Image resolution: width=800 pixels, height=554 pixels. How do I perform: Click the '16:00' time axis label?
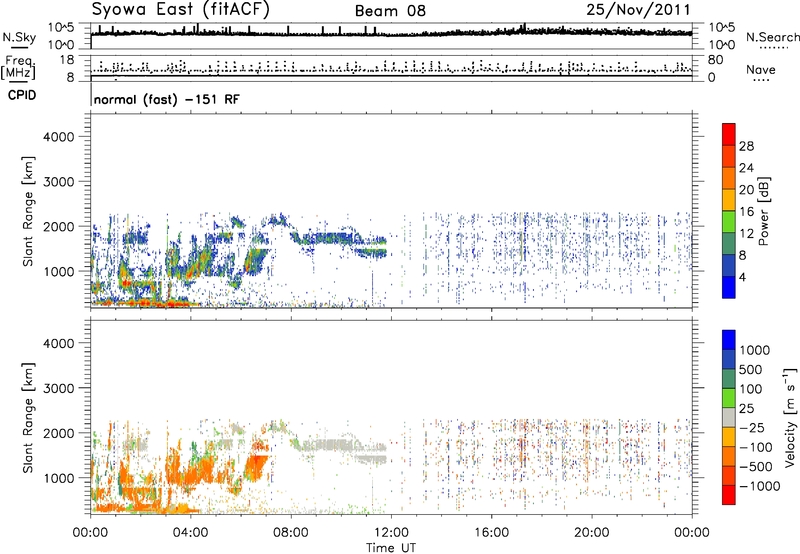pos(491,533)
